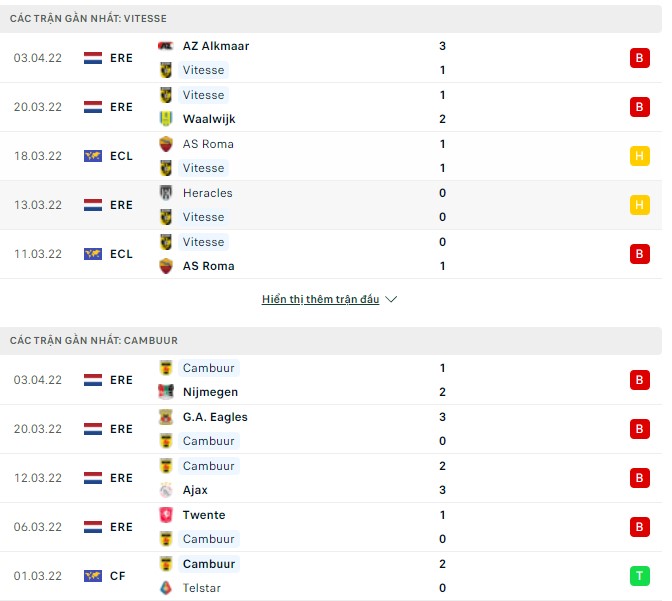Click the Heracles team crest icon
The image size is (672, 601).
(x=166, y=193)
